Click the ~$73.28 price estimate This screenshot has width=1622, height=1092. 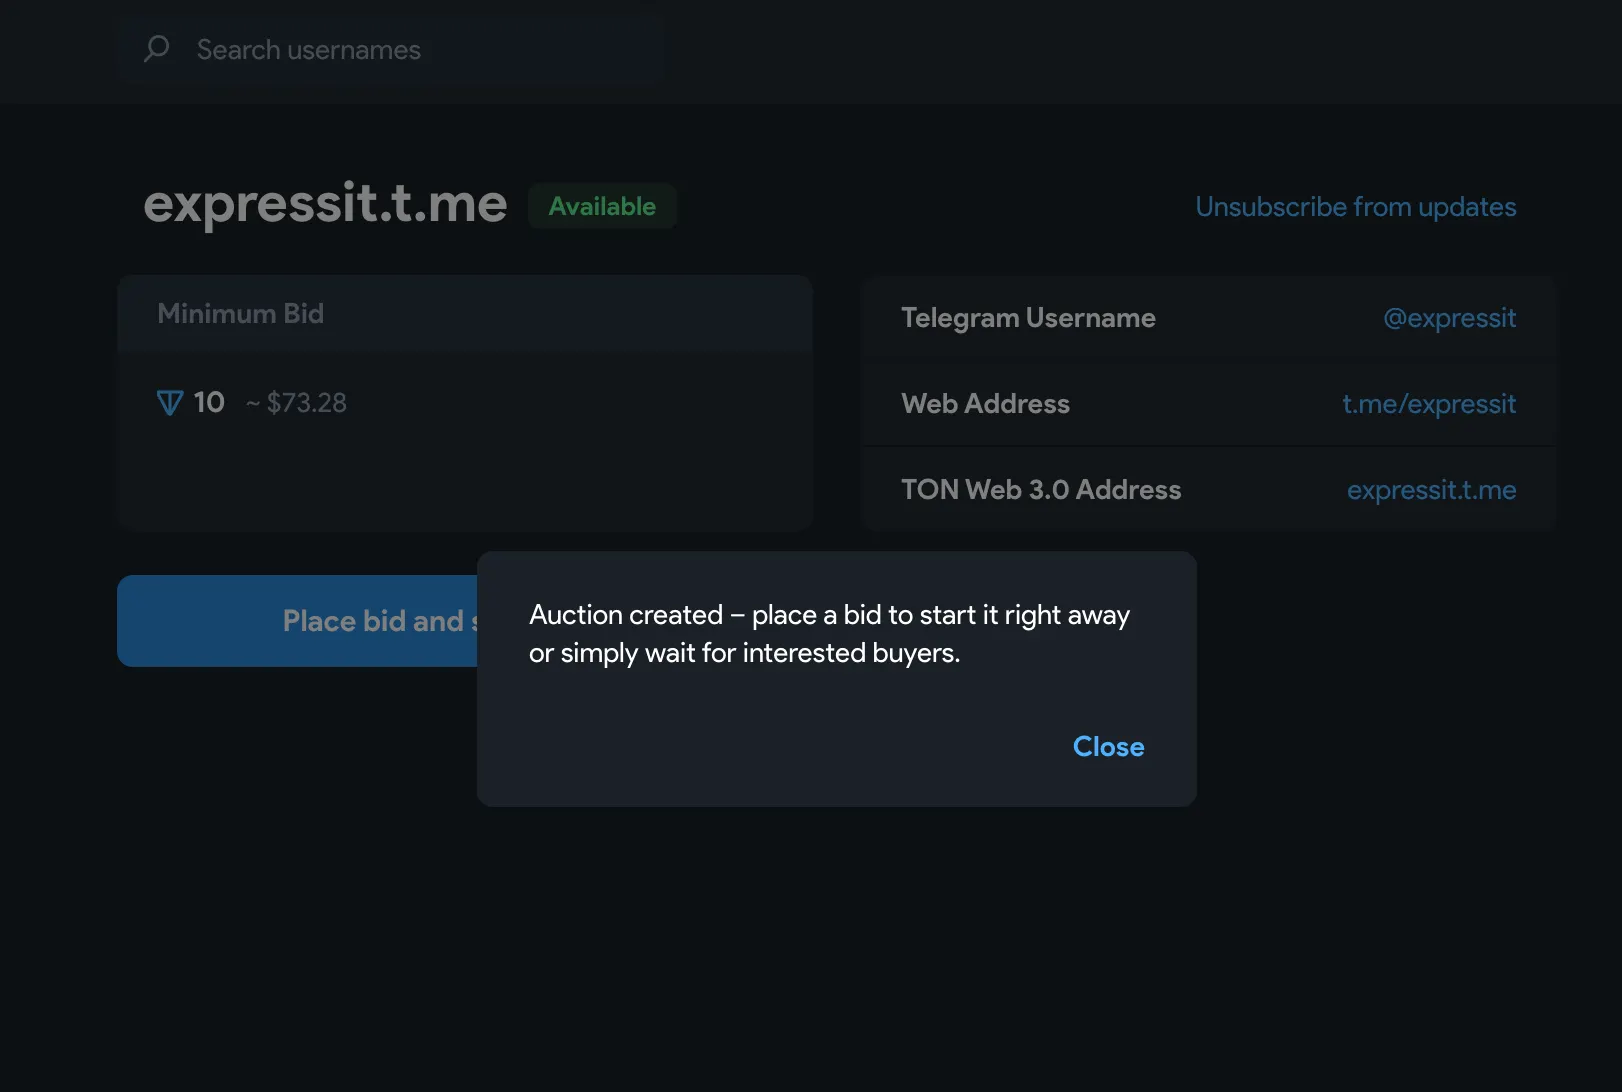point(297,403)
